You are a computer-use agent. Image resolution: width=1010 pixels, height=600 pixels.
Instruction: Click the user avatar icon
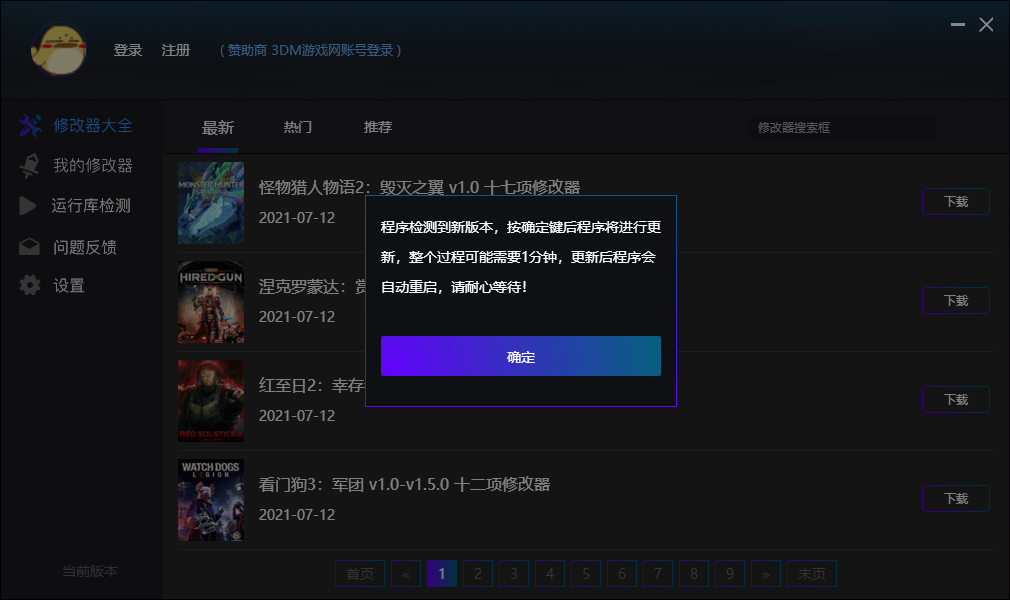[59, 50]
